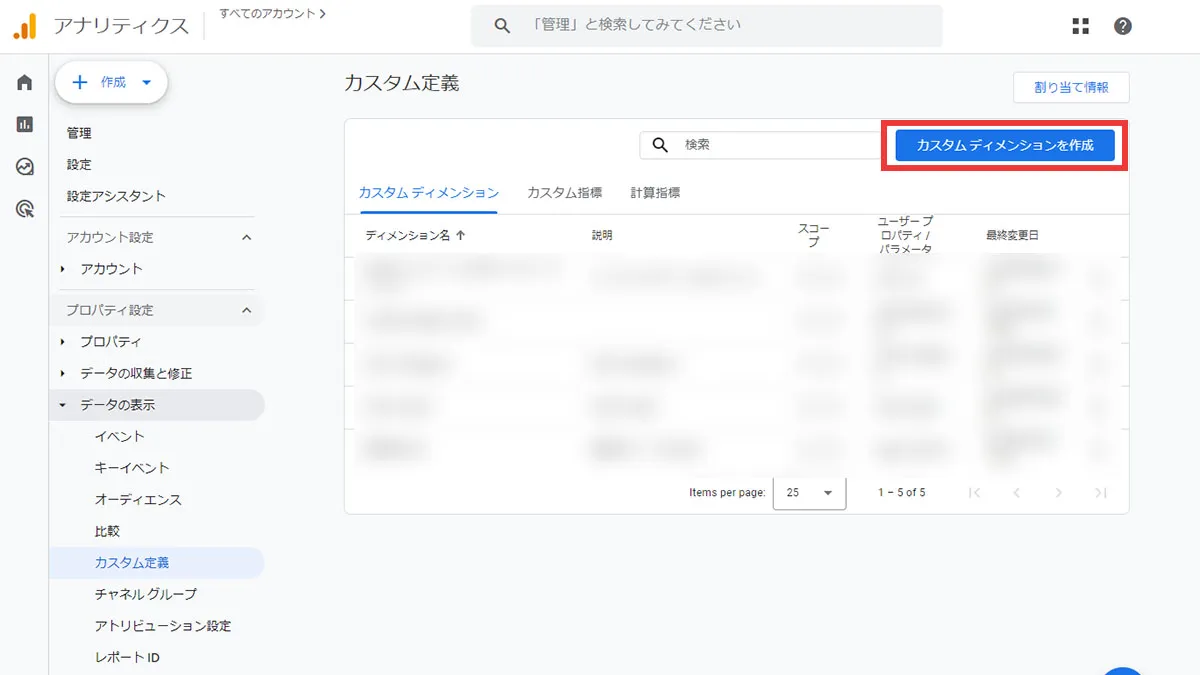Open the Help question mark icon
The image size is (1200, 675).
[1123, 26]
